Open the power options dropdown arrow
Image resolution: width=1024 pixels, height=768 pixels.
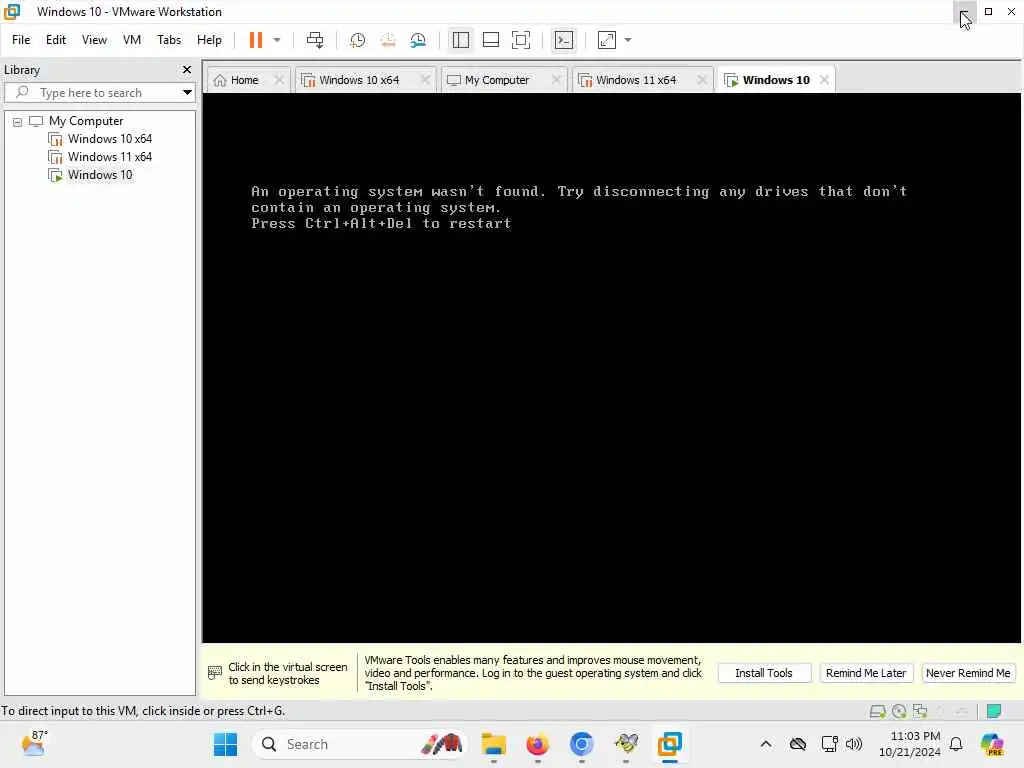click(277, 40)
